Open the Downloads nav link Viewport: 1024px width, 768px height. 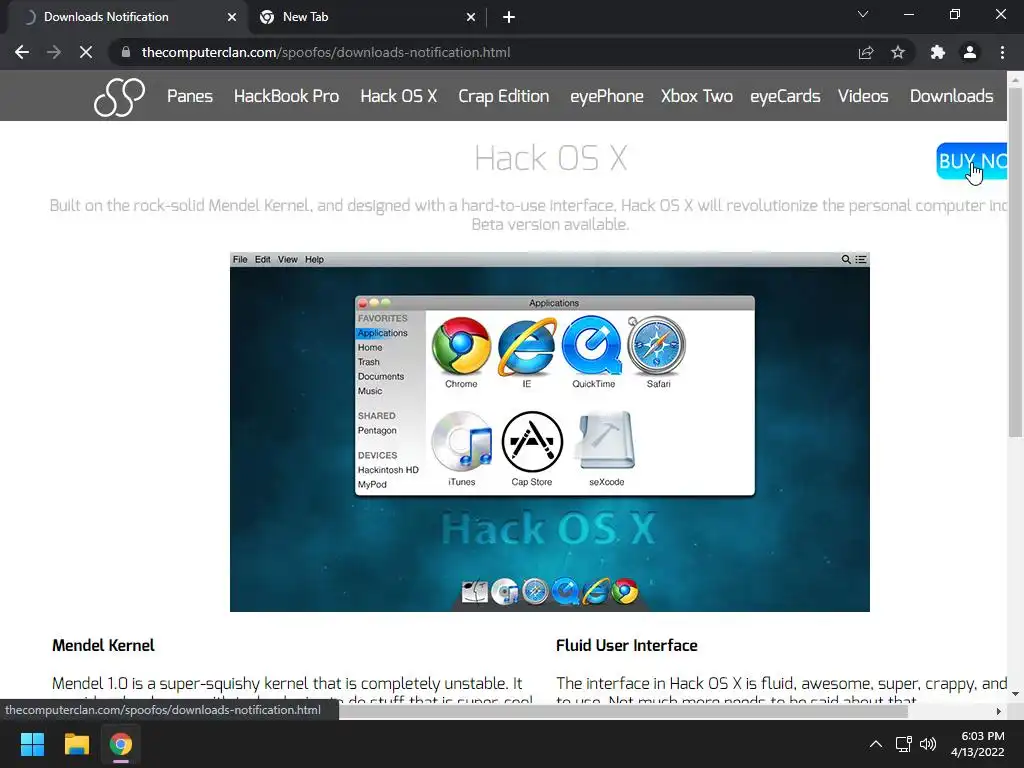(x=952, y=96)
